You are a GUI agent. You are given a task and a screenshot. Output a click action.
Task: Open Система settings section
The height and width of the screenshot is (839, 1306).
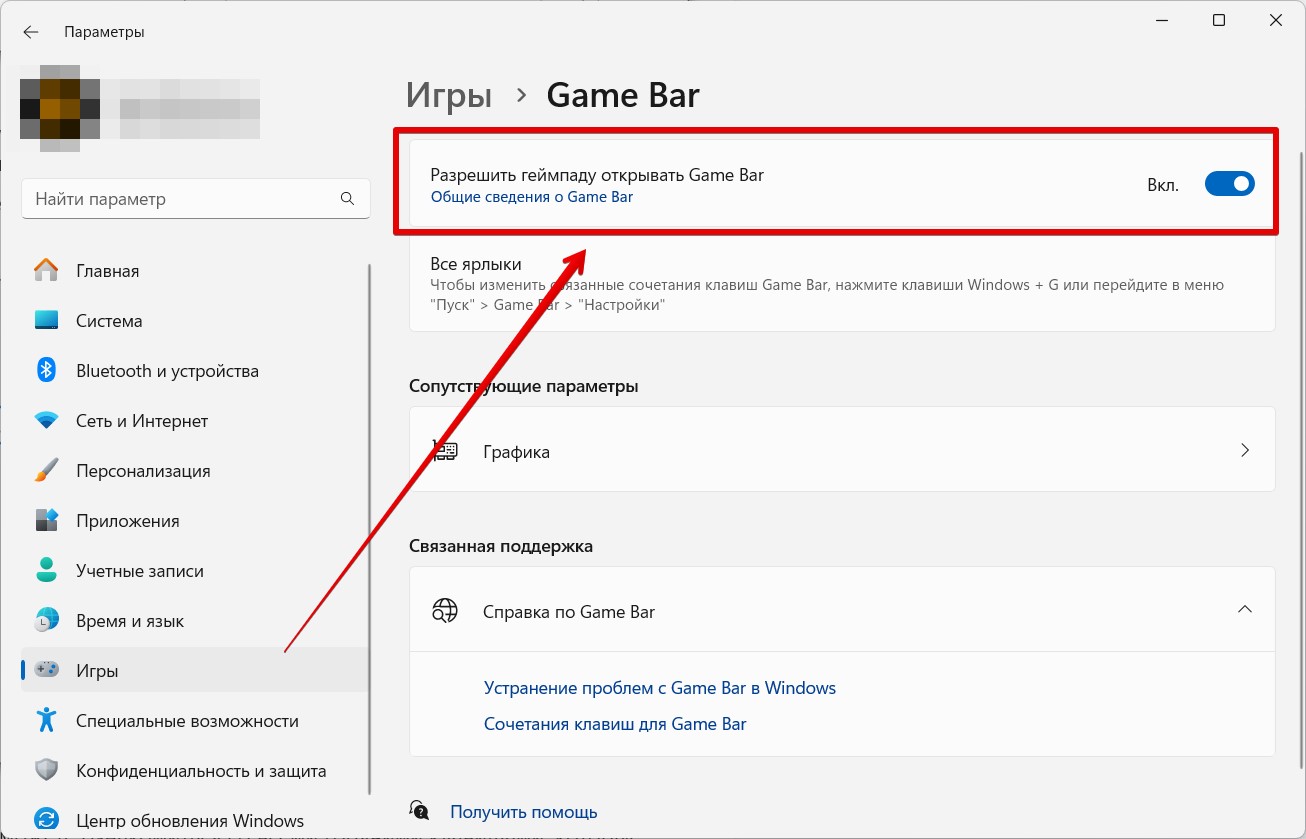[195, 321]
